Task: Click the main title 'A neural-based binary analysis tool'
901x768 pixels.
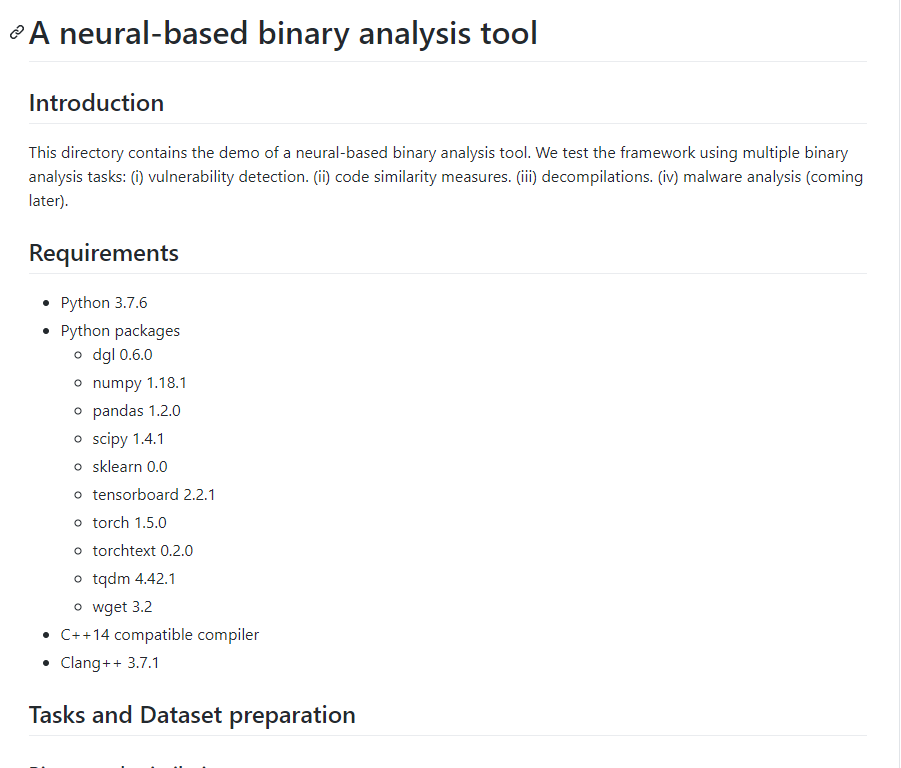Action: [283, 33]
